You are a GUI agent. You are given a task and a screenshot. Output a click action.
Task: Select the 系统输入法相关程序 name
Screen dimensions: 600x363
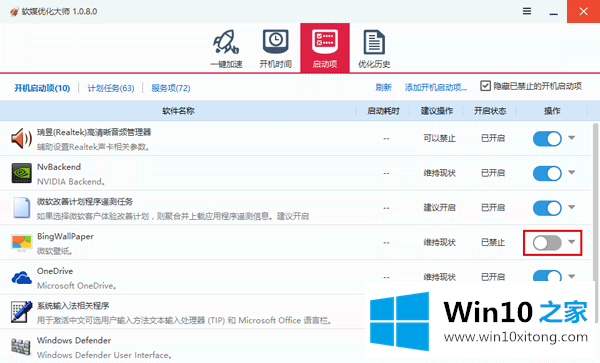(73, 306)
